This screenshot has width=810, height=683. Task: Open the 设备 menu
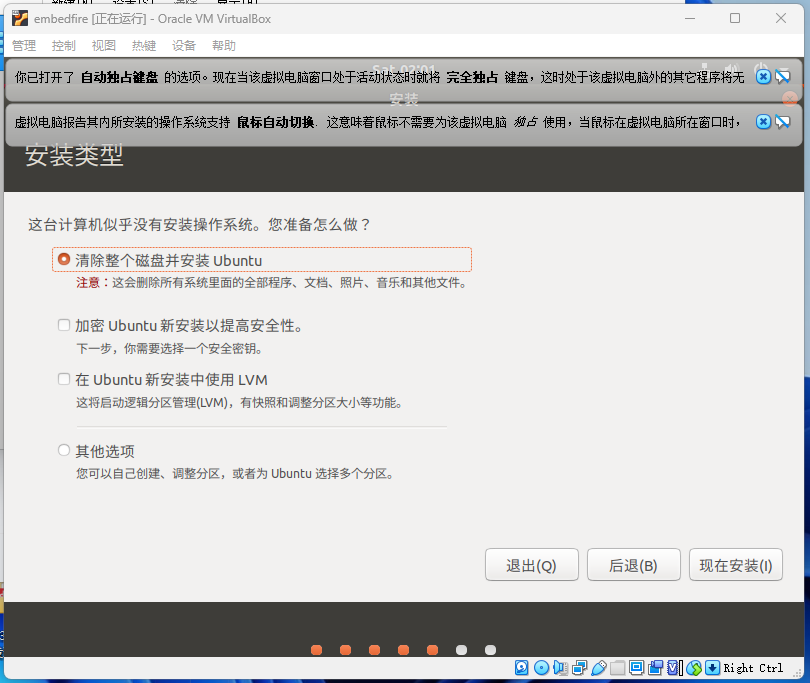click(184, 46)
